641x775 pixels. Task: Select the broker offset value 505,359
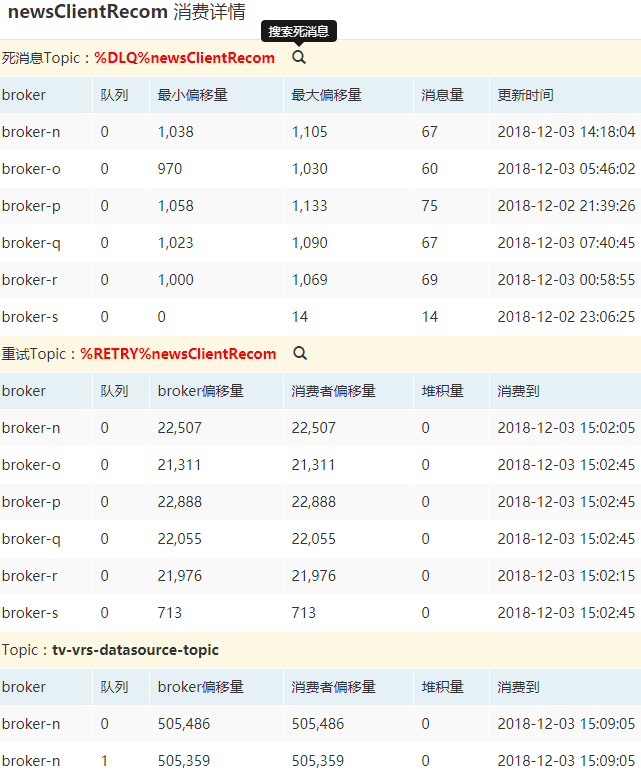click(184, 761)
